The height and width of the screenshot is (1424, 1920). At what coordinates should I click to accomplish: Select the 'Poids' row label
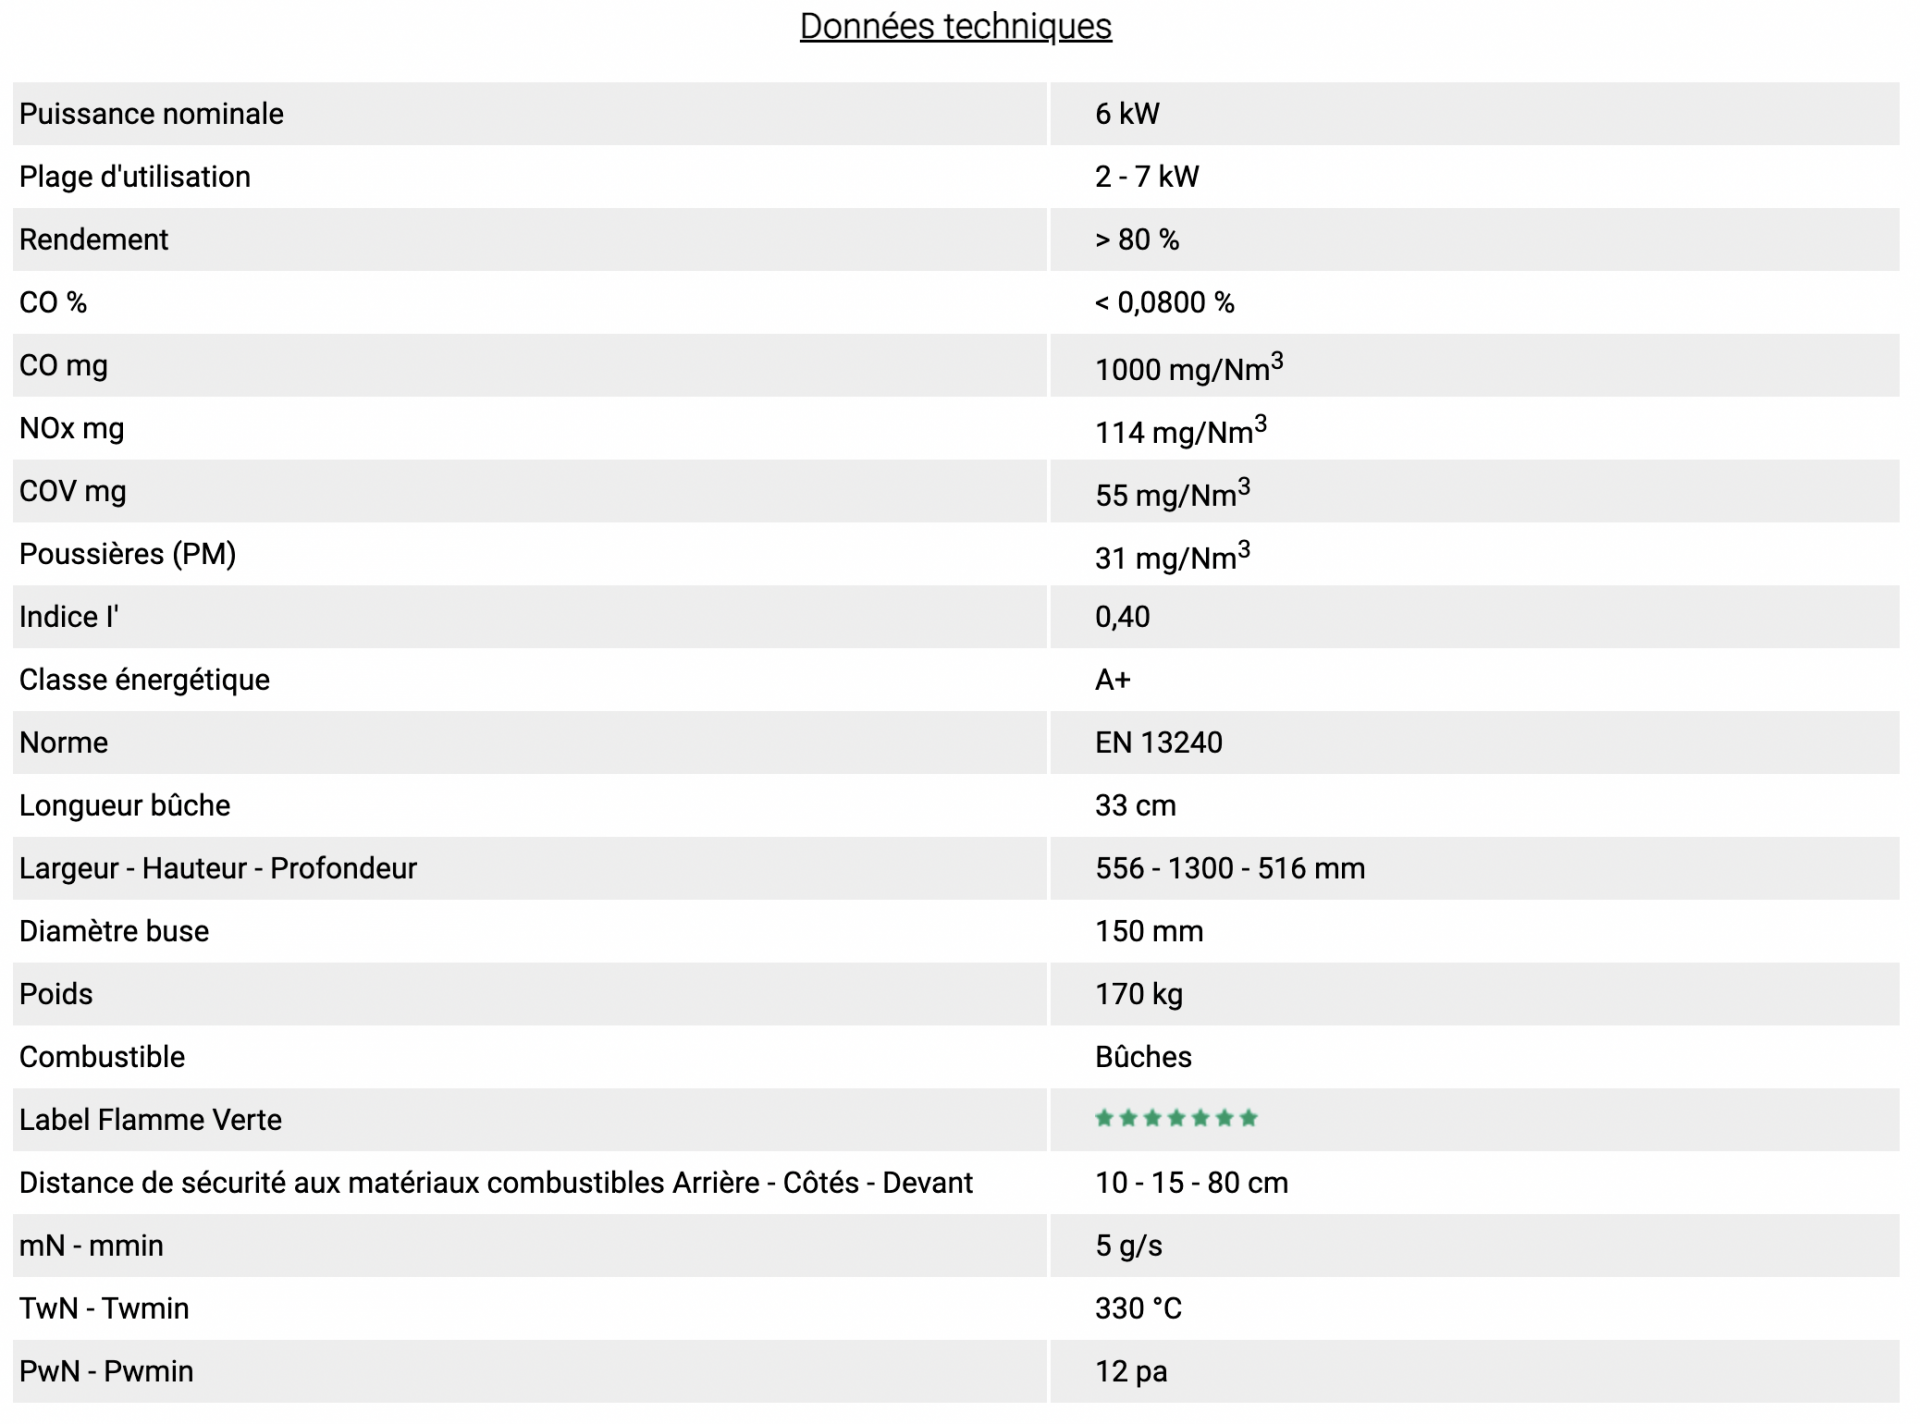tap(56, 995)
